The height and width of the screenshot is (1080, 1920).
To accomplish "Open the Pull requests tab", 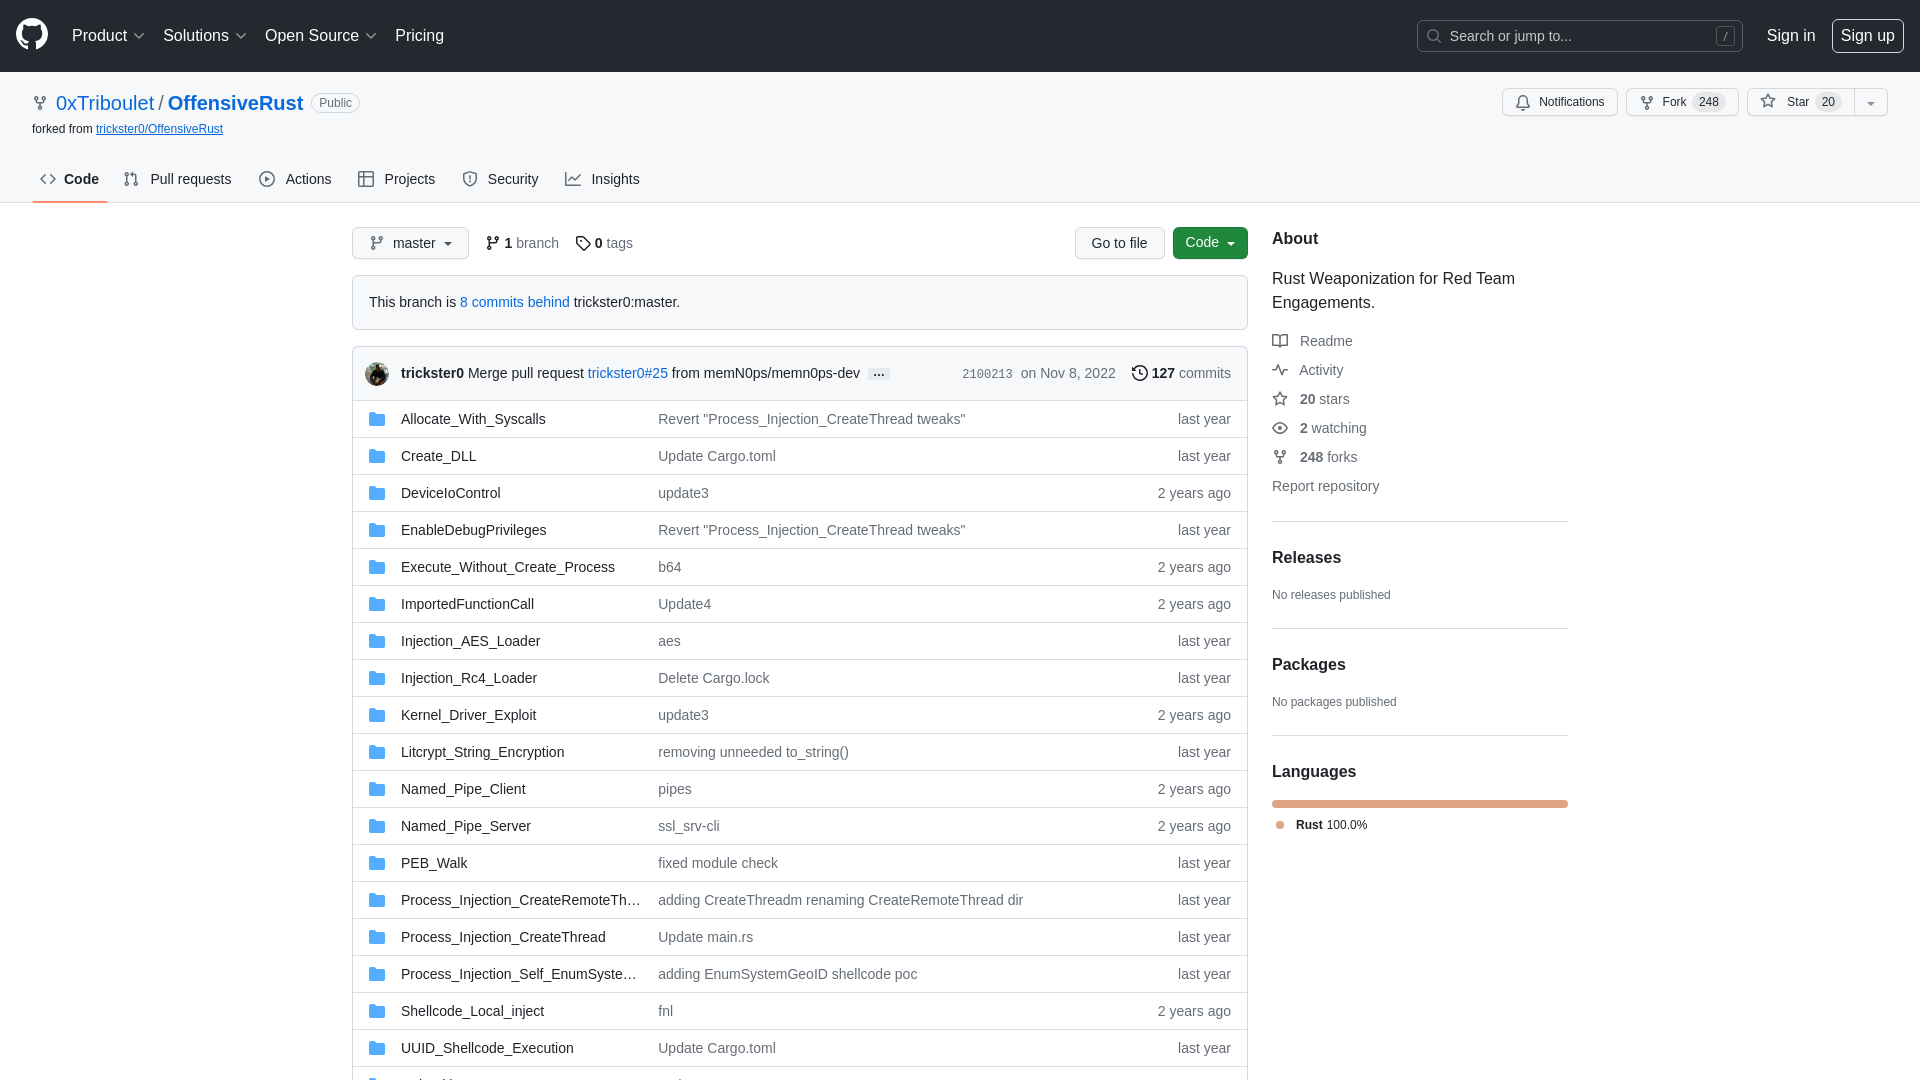I will 177,179.
